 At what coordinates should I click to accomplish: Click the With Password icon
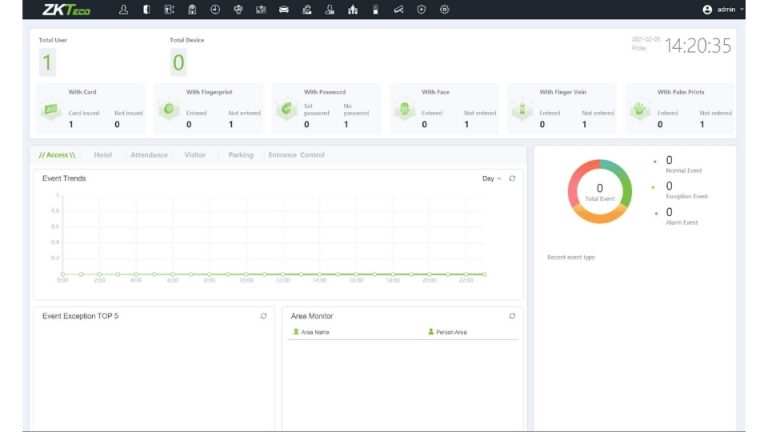pyautogui.click(x=287, y=109)
